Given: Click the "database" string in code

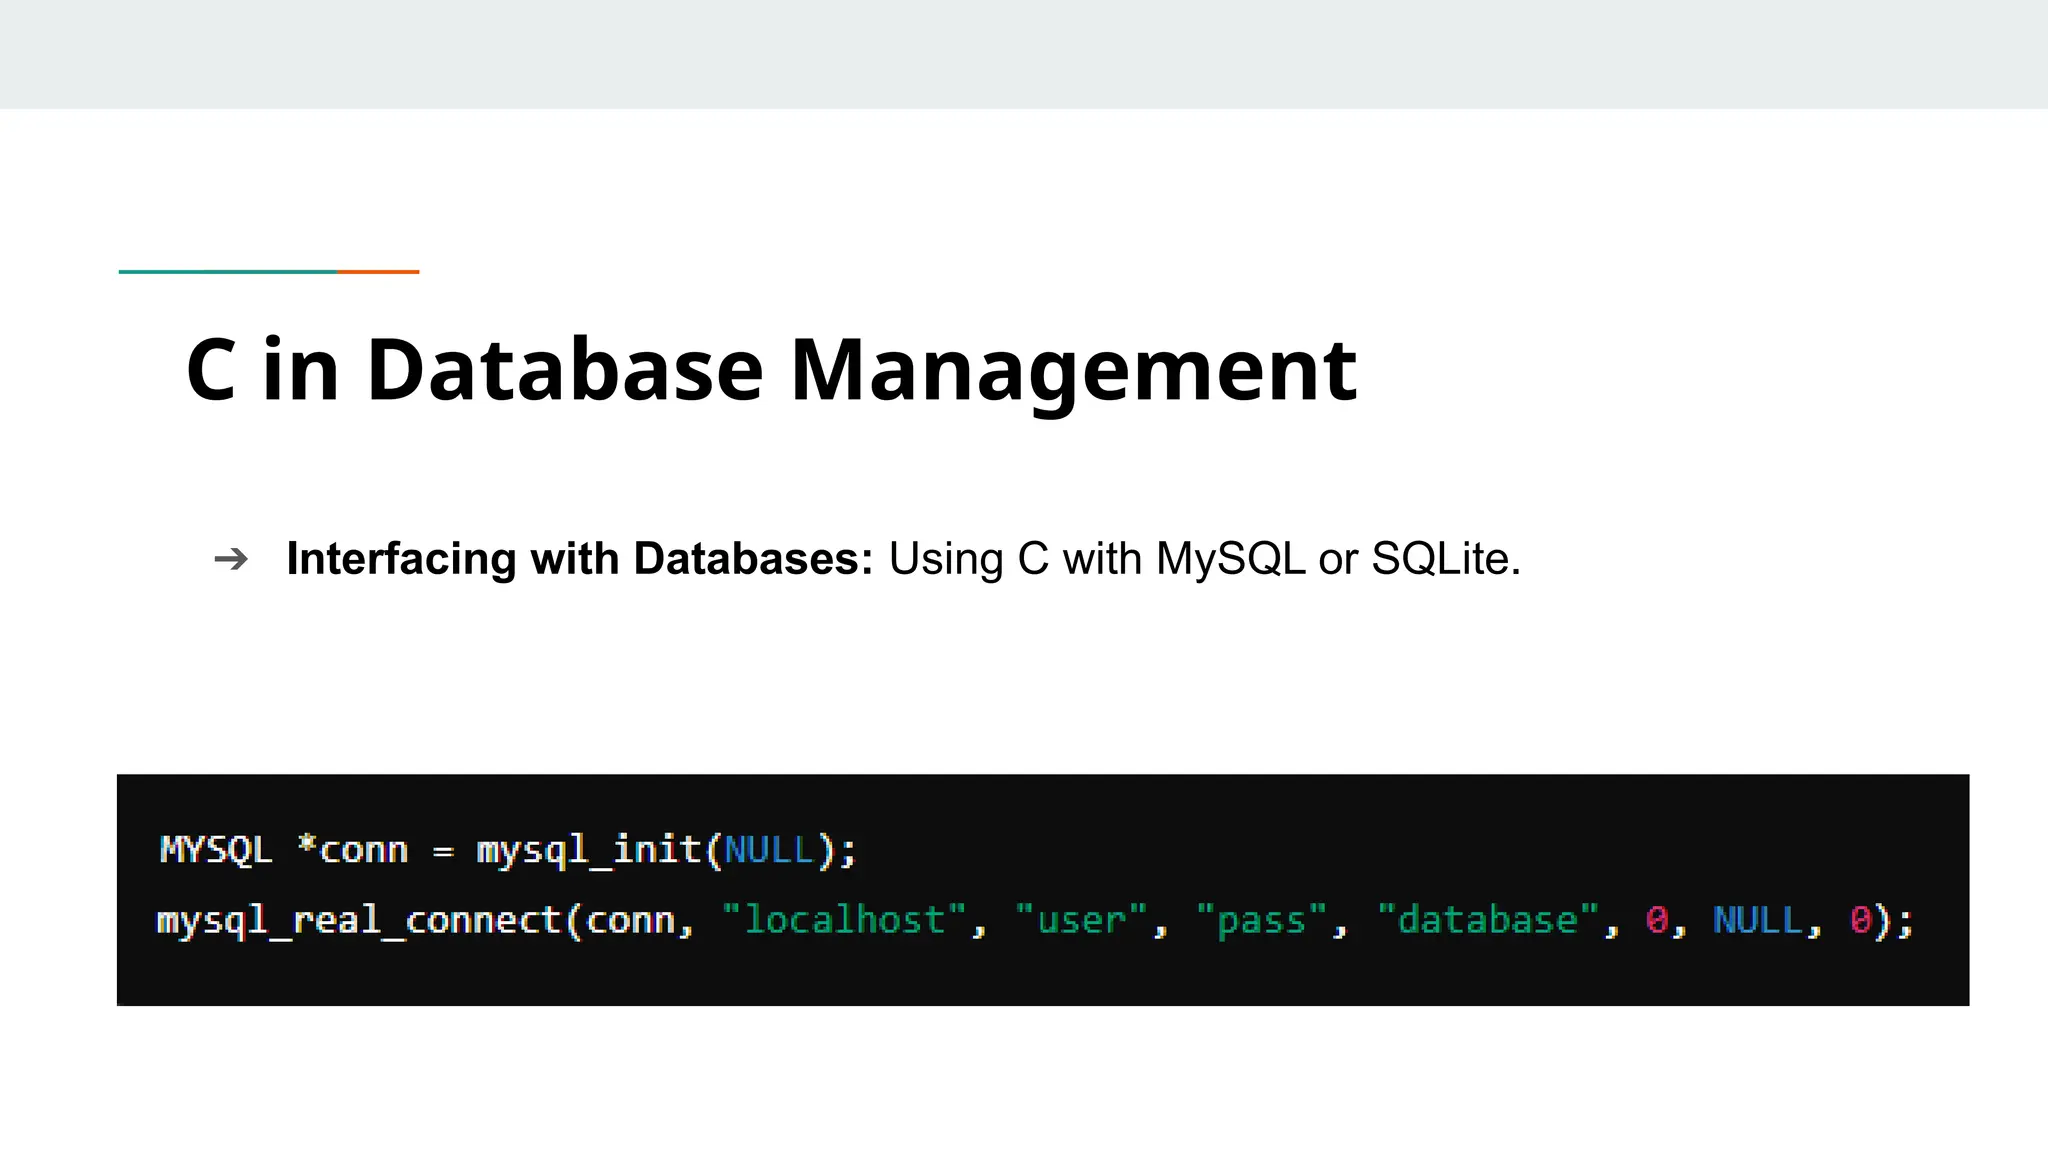Looking at the screenshot, I should [1487, 921].
